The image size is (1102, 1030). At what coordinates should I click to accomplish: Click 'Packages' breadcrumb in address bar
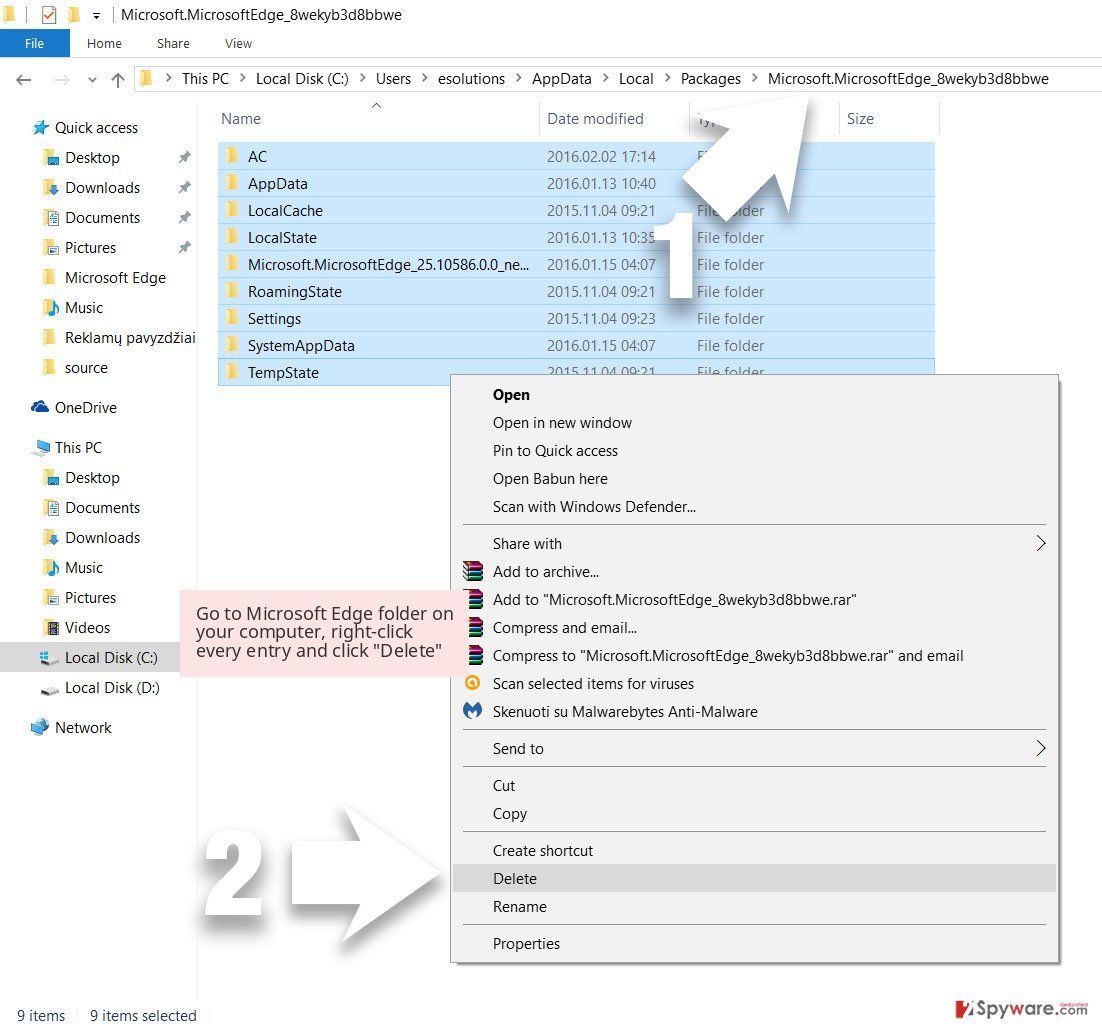[x=711, y=79]
